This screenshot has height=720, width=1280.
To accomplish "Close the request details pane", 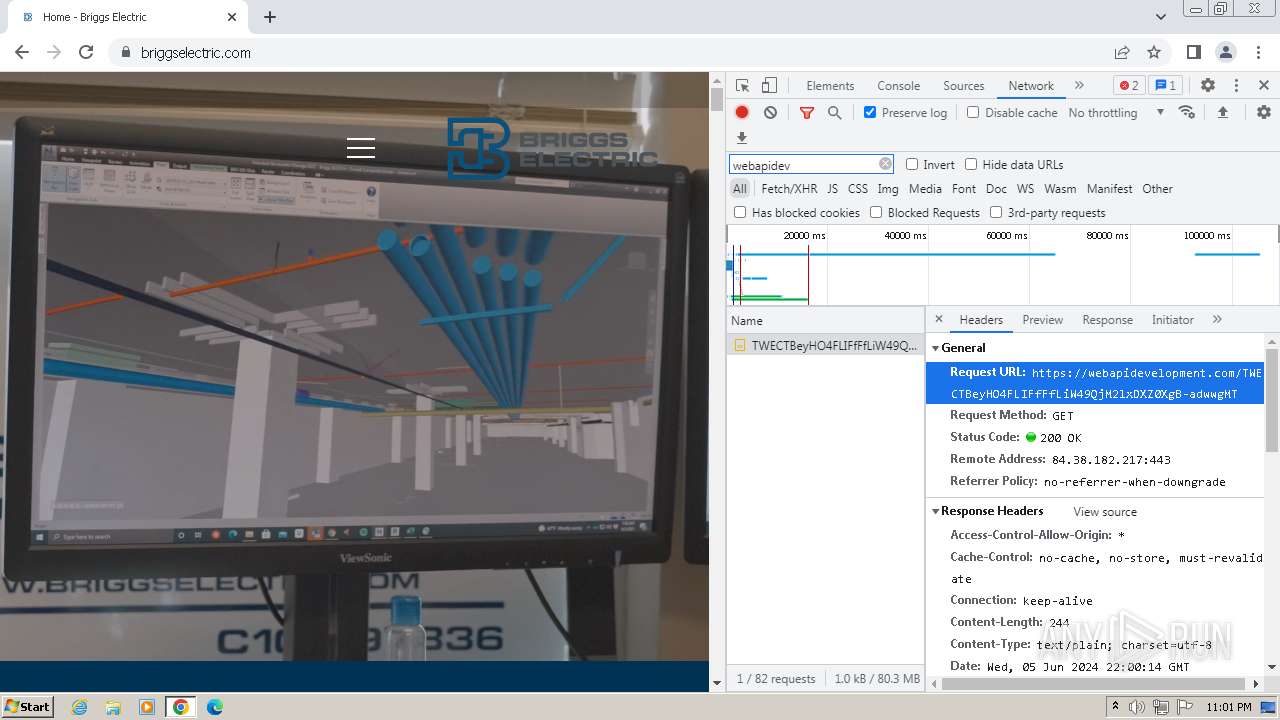I will point(938,320).
